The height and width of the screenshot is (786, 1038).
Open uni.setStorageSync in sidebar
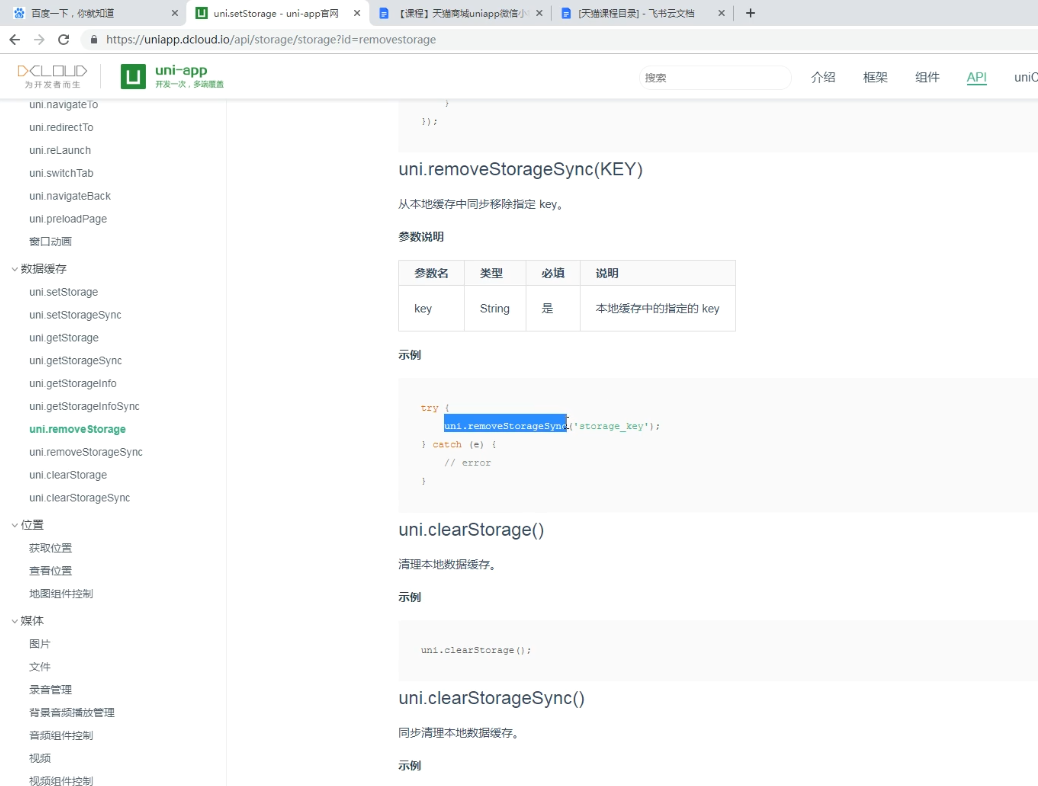(x=75, y=315)
